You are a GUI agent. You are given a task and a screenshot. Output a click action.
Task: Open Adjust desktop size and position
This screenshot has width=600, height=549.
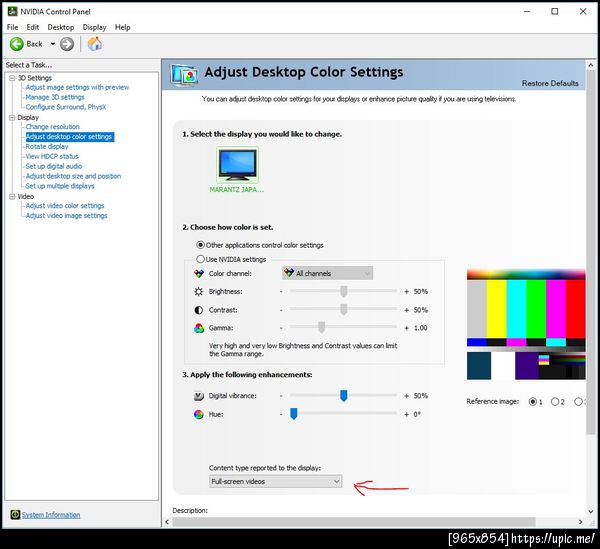click(x=73, y=176)
